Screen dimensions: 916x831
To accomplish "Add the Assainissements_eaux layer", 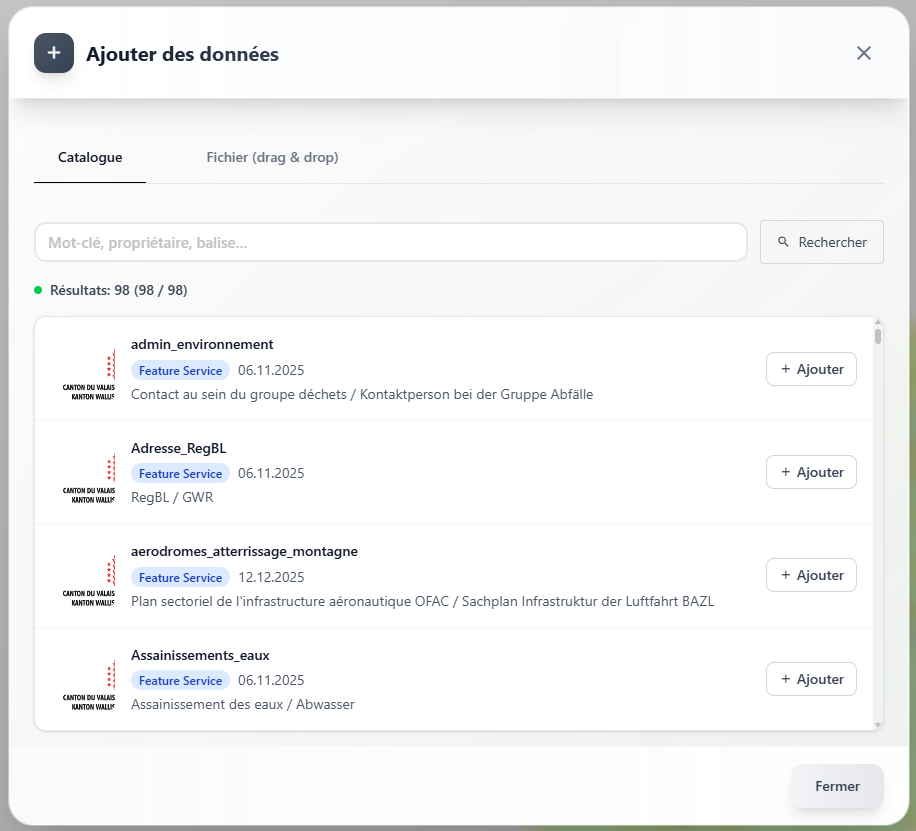I will [x=811, y=679].
